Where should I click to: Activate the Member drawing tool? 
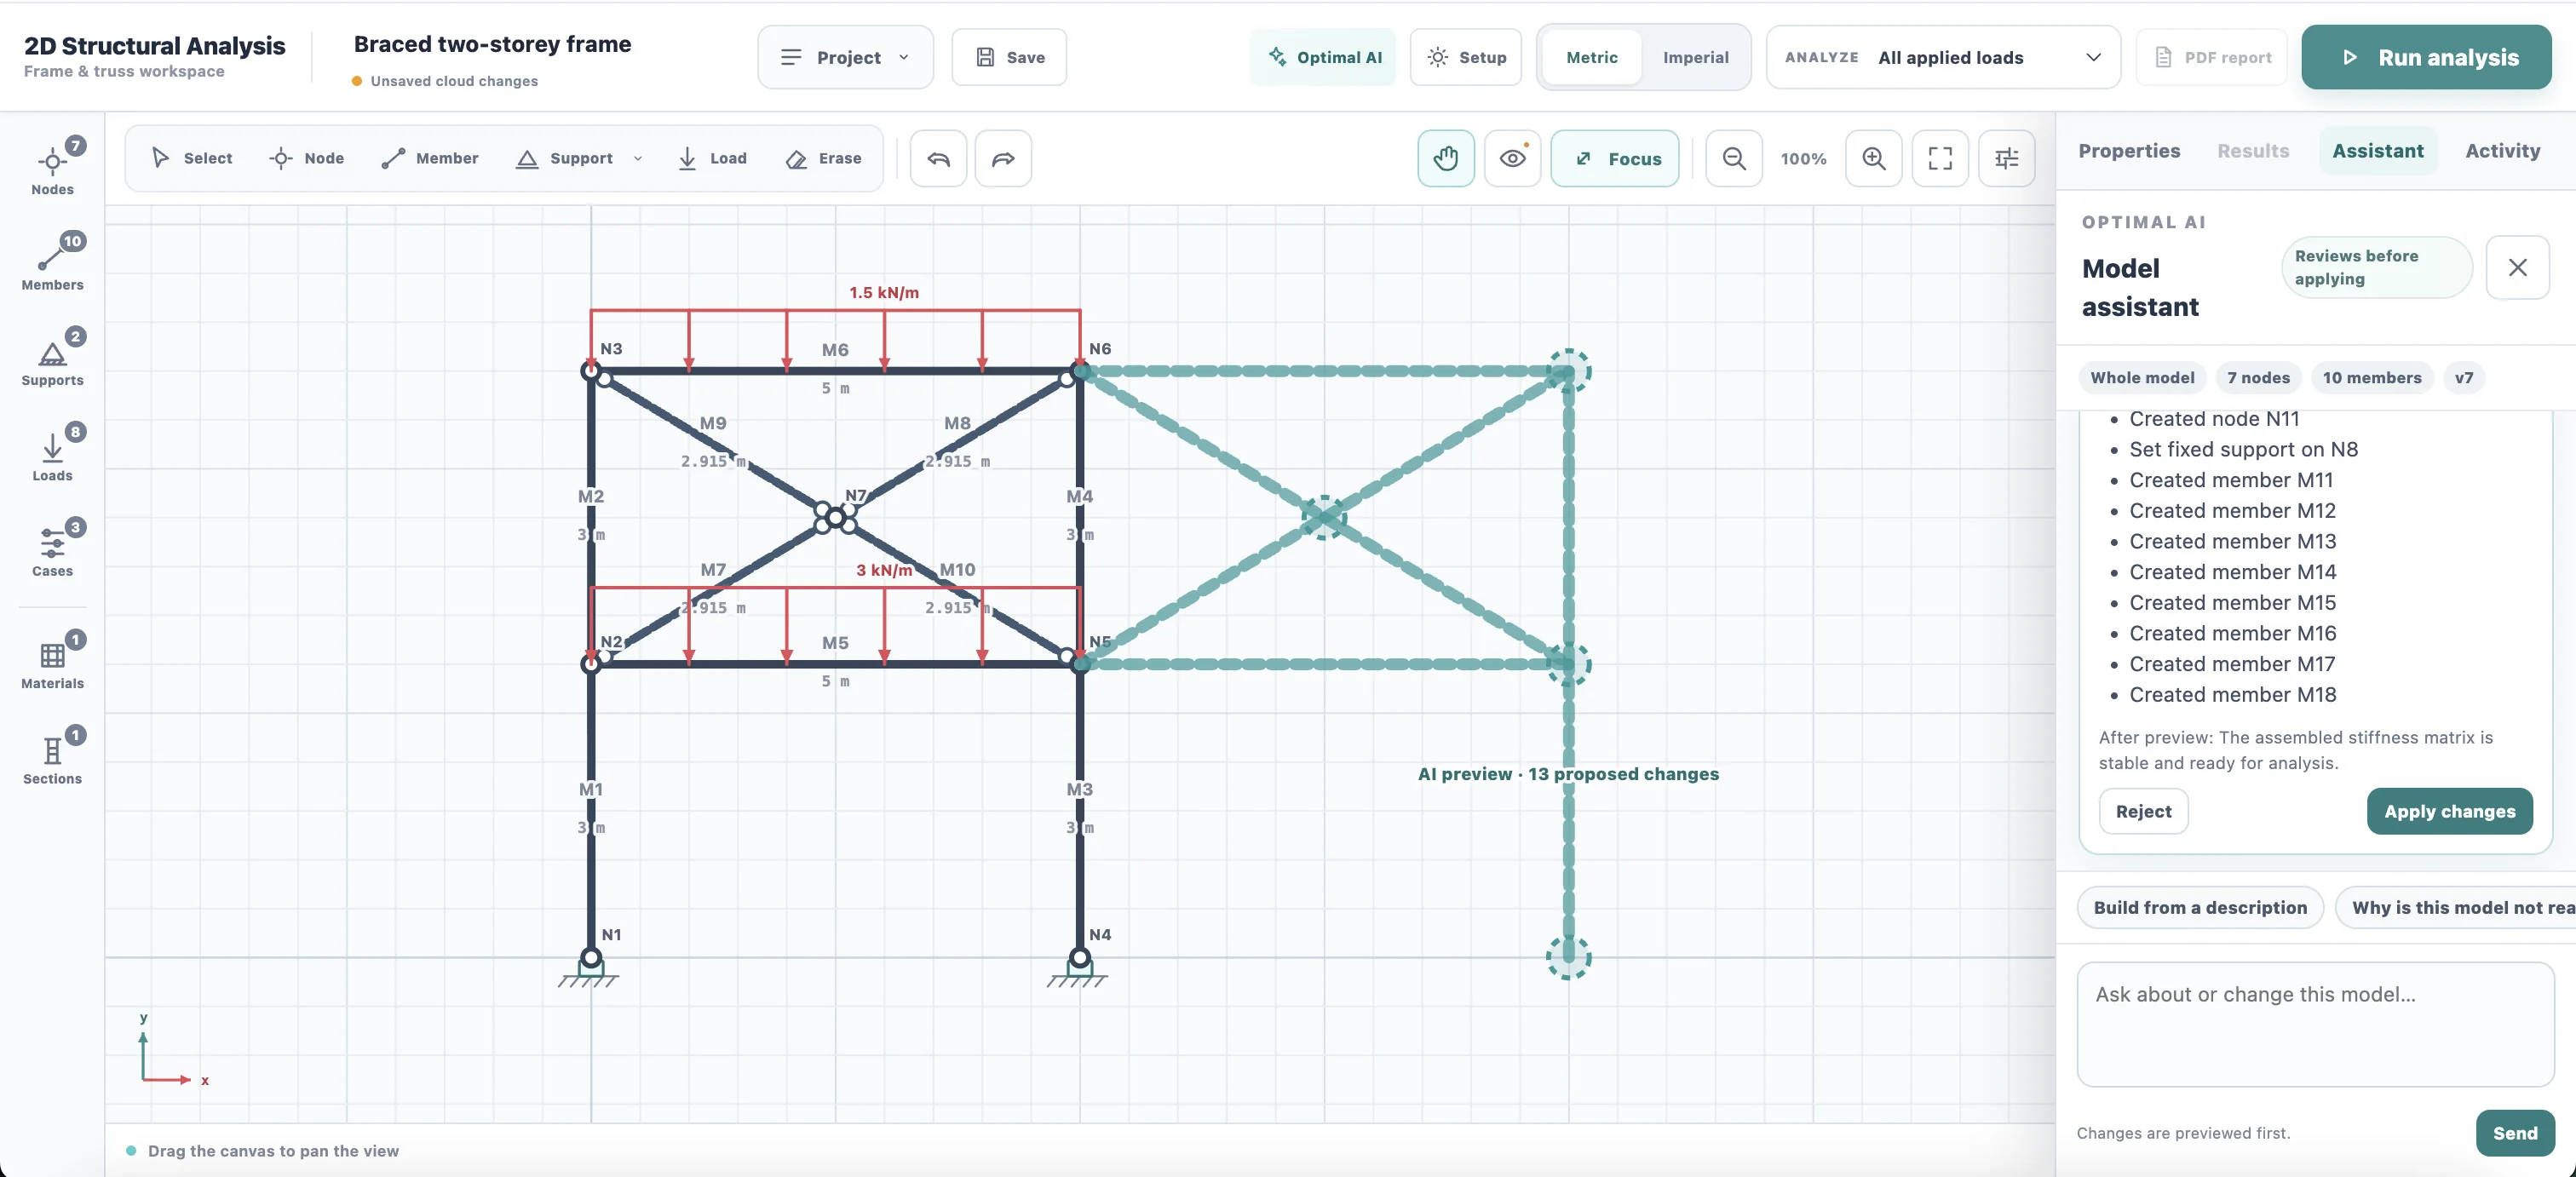click(430, 158)
